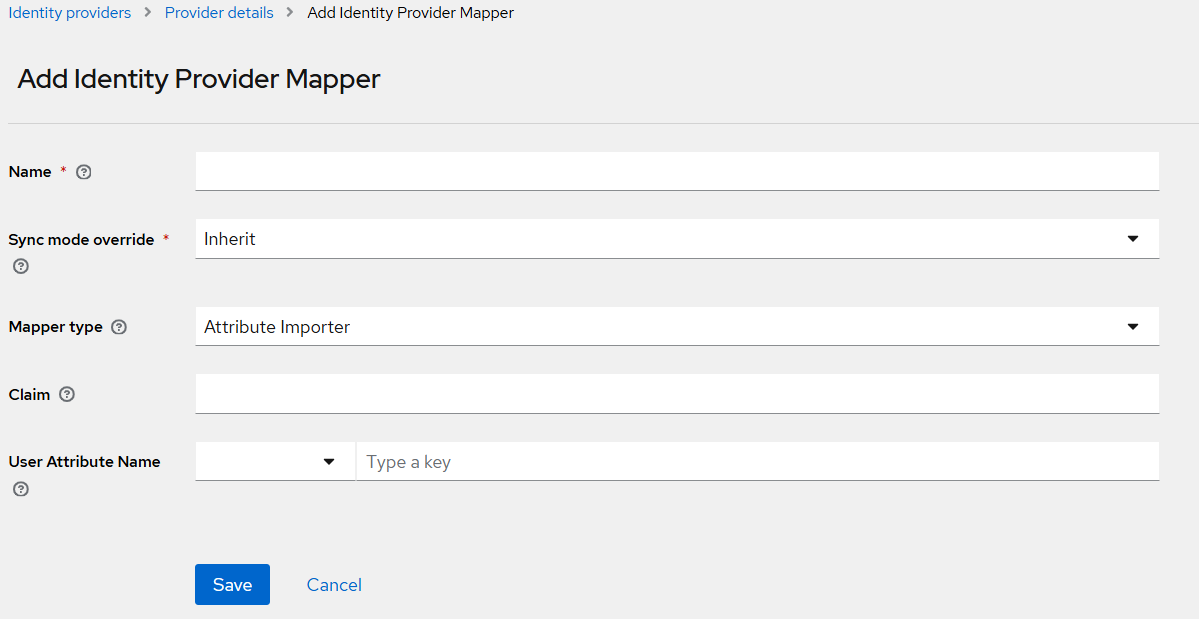
Task: Click into the Claim input field
Action: (x=677, y=394)
